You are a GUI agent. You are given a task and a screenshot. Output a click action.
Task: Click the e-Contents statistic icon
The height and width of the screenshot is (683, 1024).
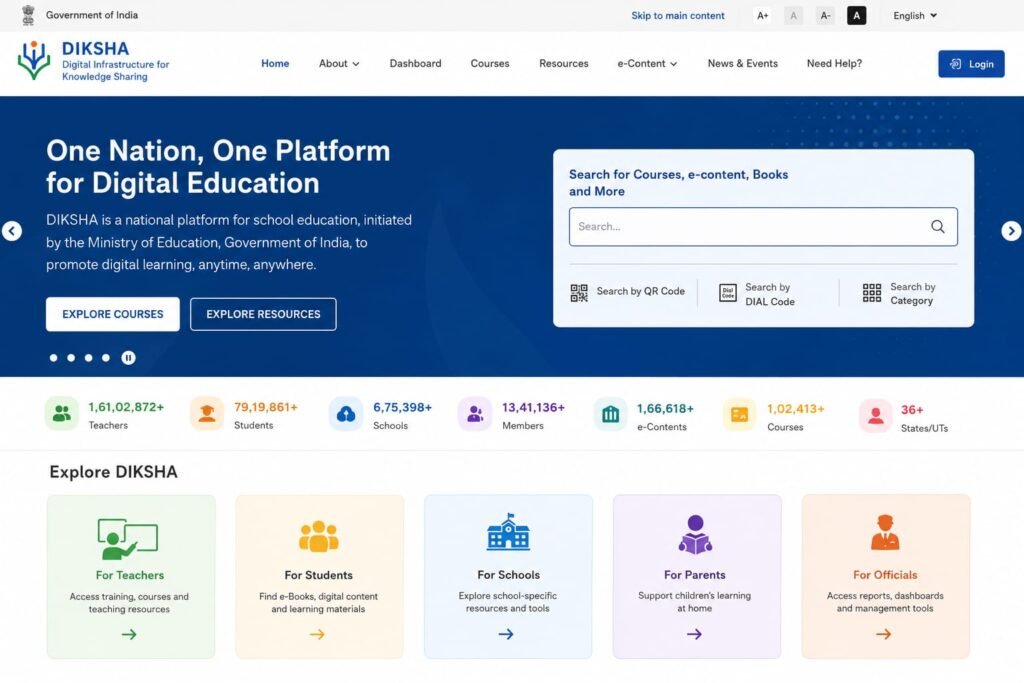[x=610, y=415]
